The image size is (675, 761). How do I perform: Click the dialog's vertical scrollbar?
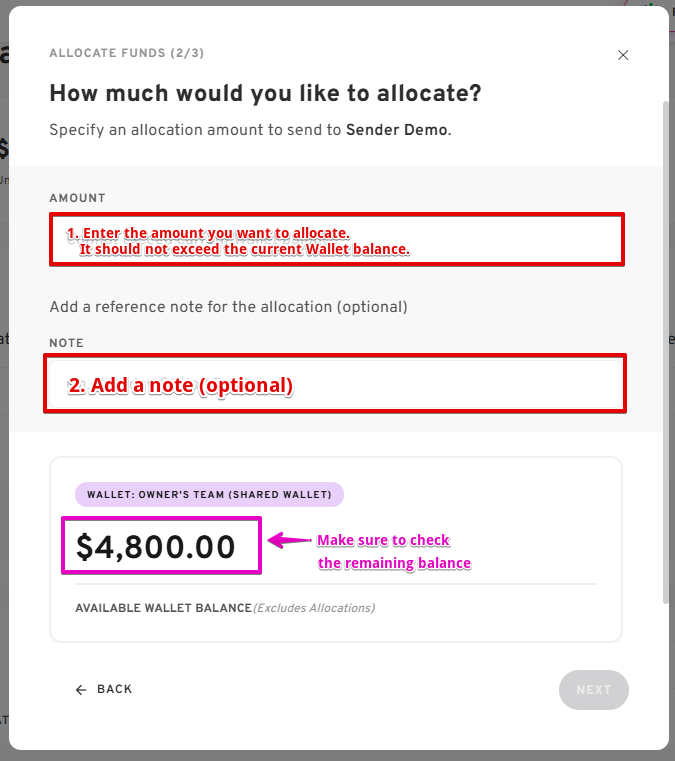(x=665, y=350)
